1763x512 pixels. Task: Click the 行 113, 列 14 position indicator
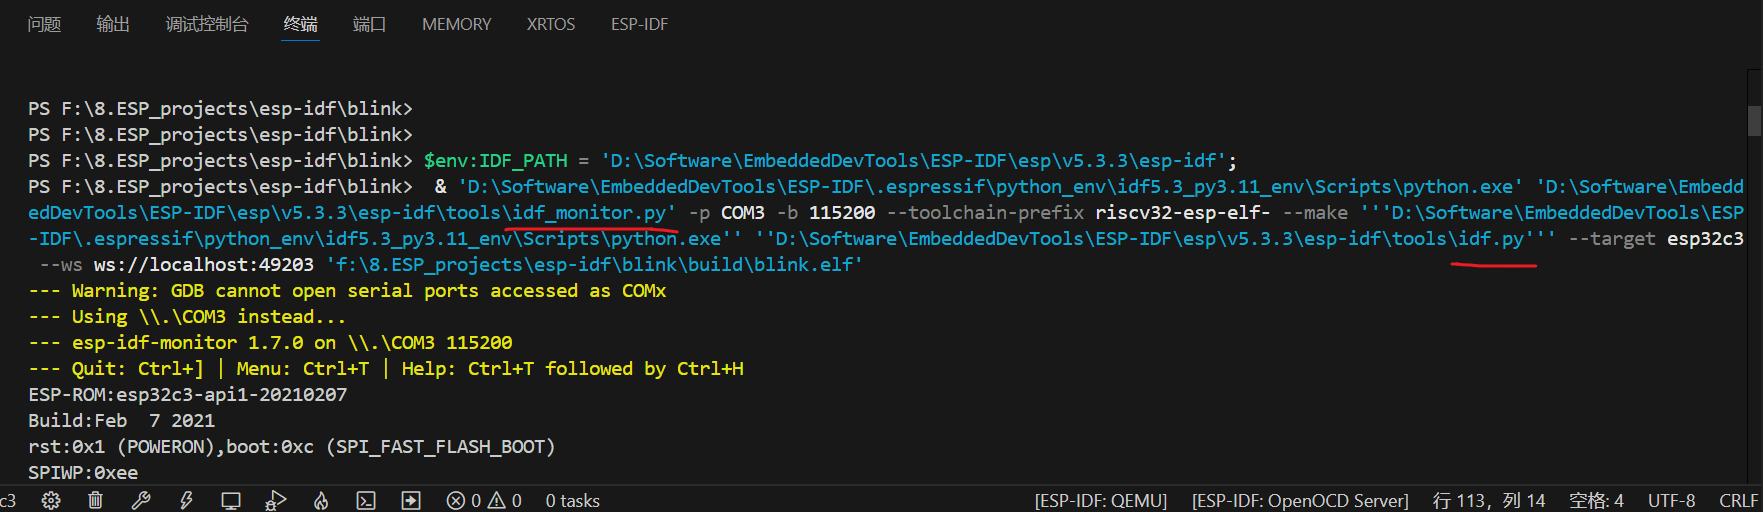(x=1489, y=500)
